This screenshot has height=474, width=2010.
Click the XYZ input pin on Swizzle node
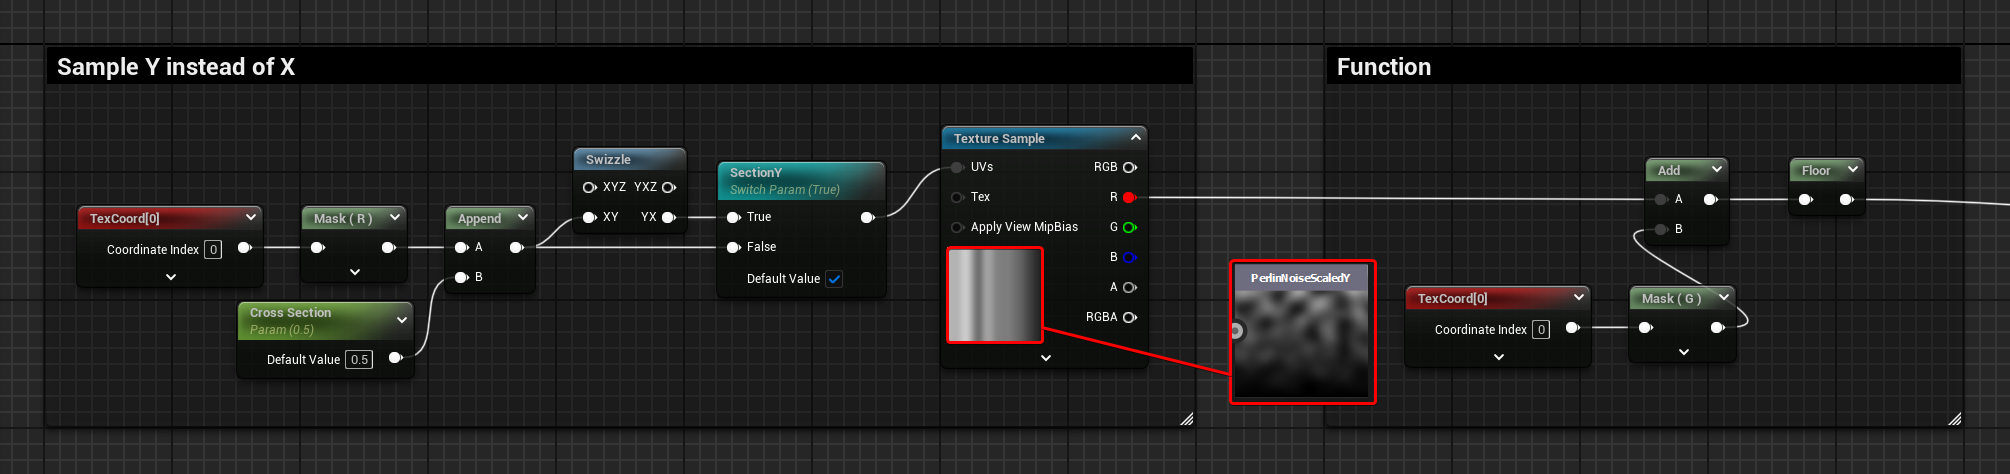click(589, 187)
